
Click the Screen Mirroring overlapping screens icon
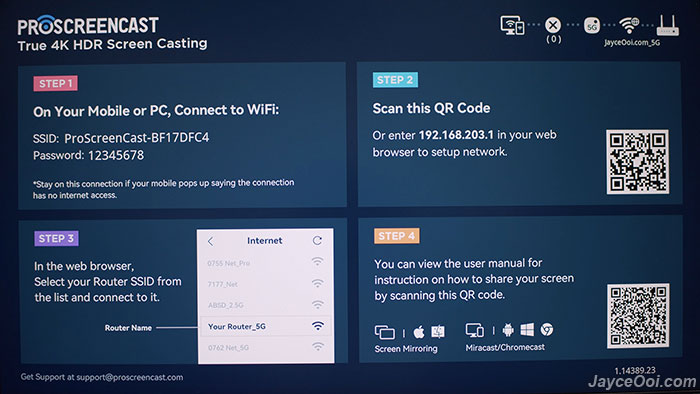(384, 332)
